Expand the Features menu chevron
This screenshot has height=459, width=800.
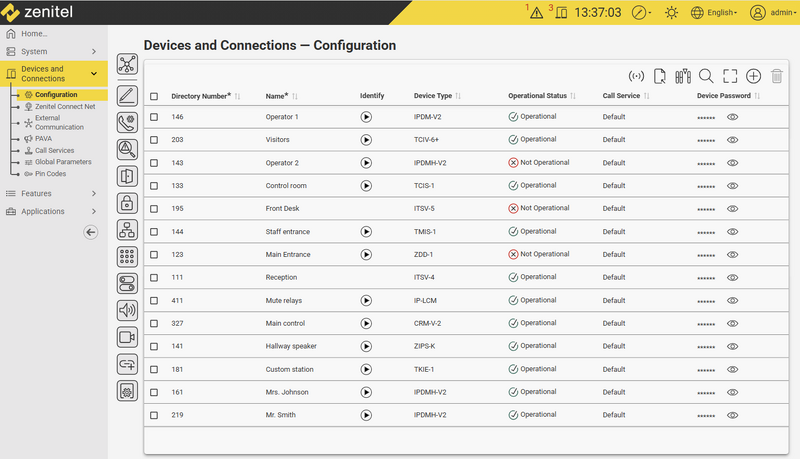(94, 194)
